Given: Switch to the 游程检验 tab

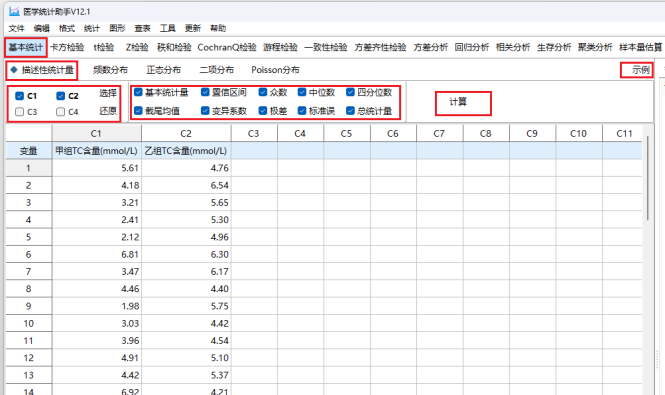Looking at the screenshot, I should click(280, 47).
